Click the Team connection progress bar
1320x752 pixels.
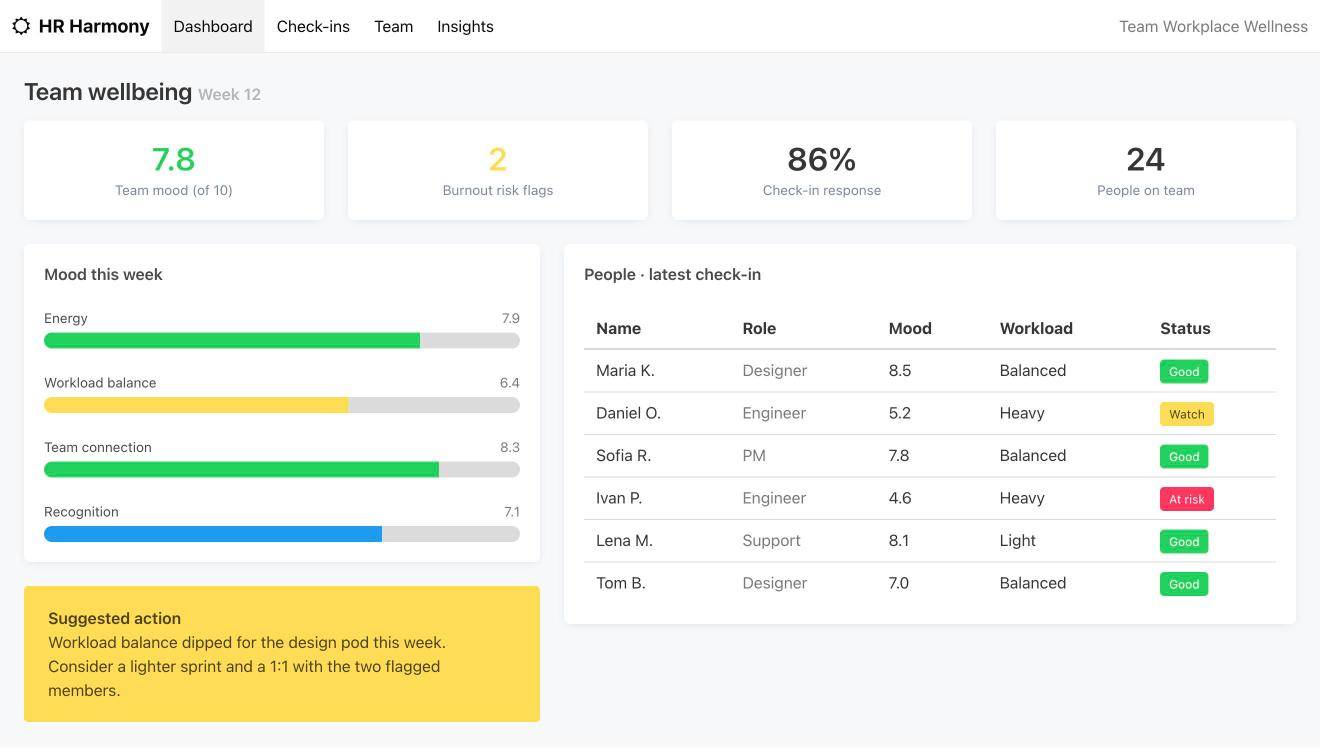(x=282, y=470)
